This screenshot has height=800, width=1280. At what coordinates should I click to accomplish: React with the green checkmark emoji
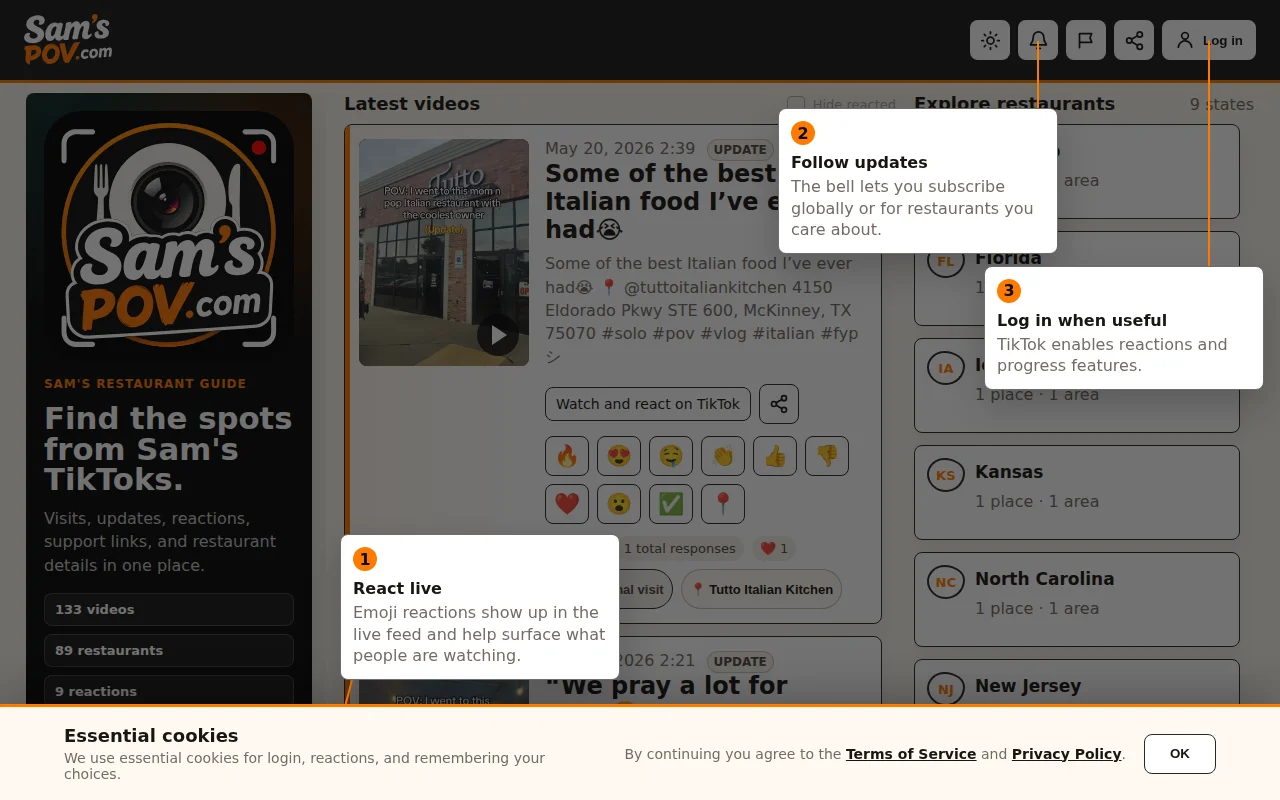pos(671,504)
